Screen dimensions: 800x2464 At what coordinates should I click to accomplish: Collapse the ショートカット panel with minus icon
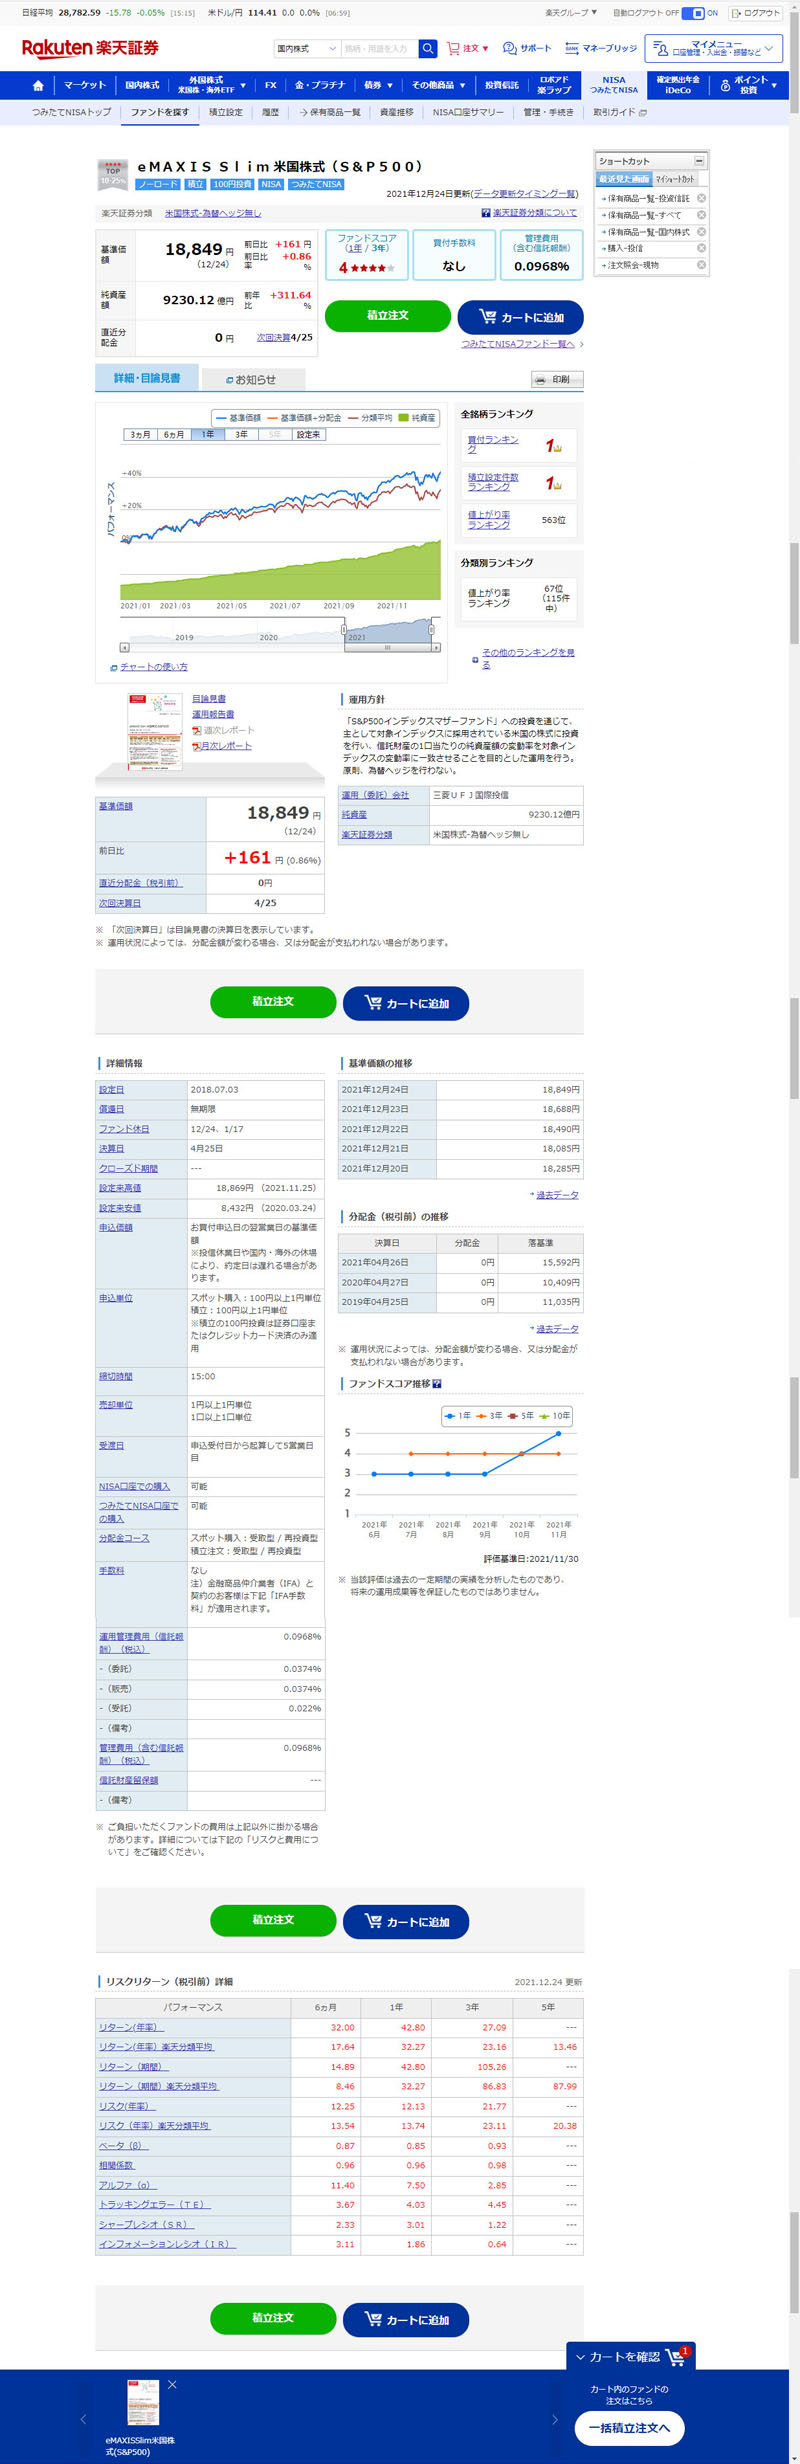(x=699, y=161)
